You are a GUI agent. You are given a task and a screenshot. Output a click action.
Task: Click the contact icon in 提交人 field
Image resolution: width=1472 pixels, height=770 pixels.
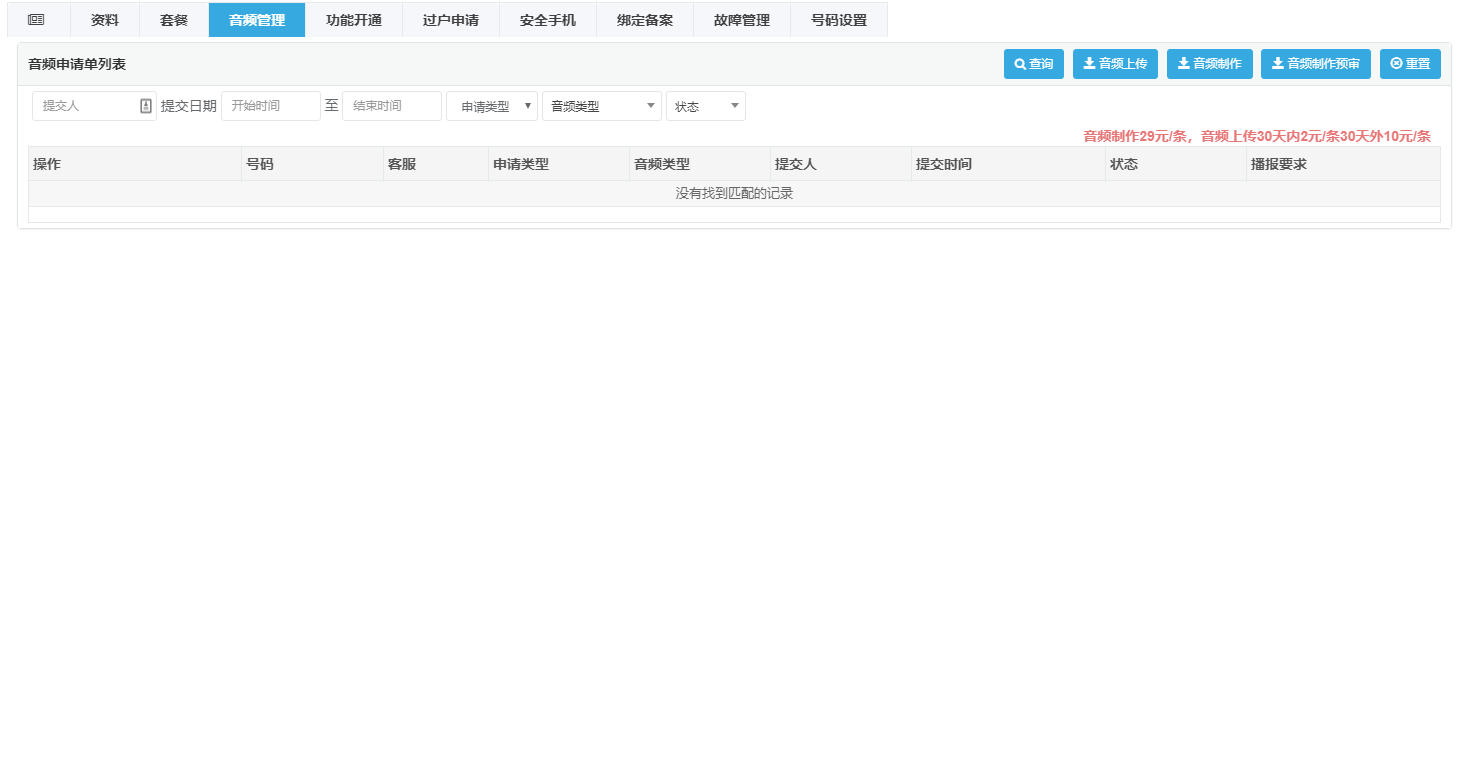(146, 106)
